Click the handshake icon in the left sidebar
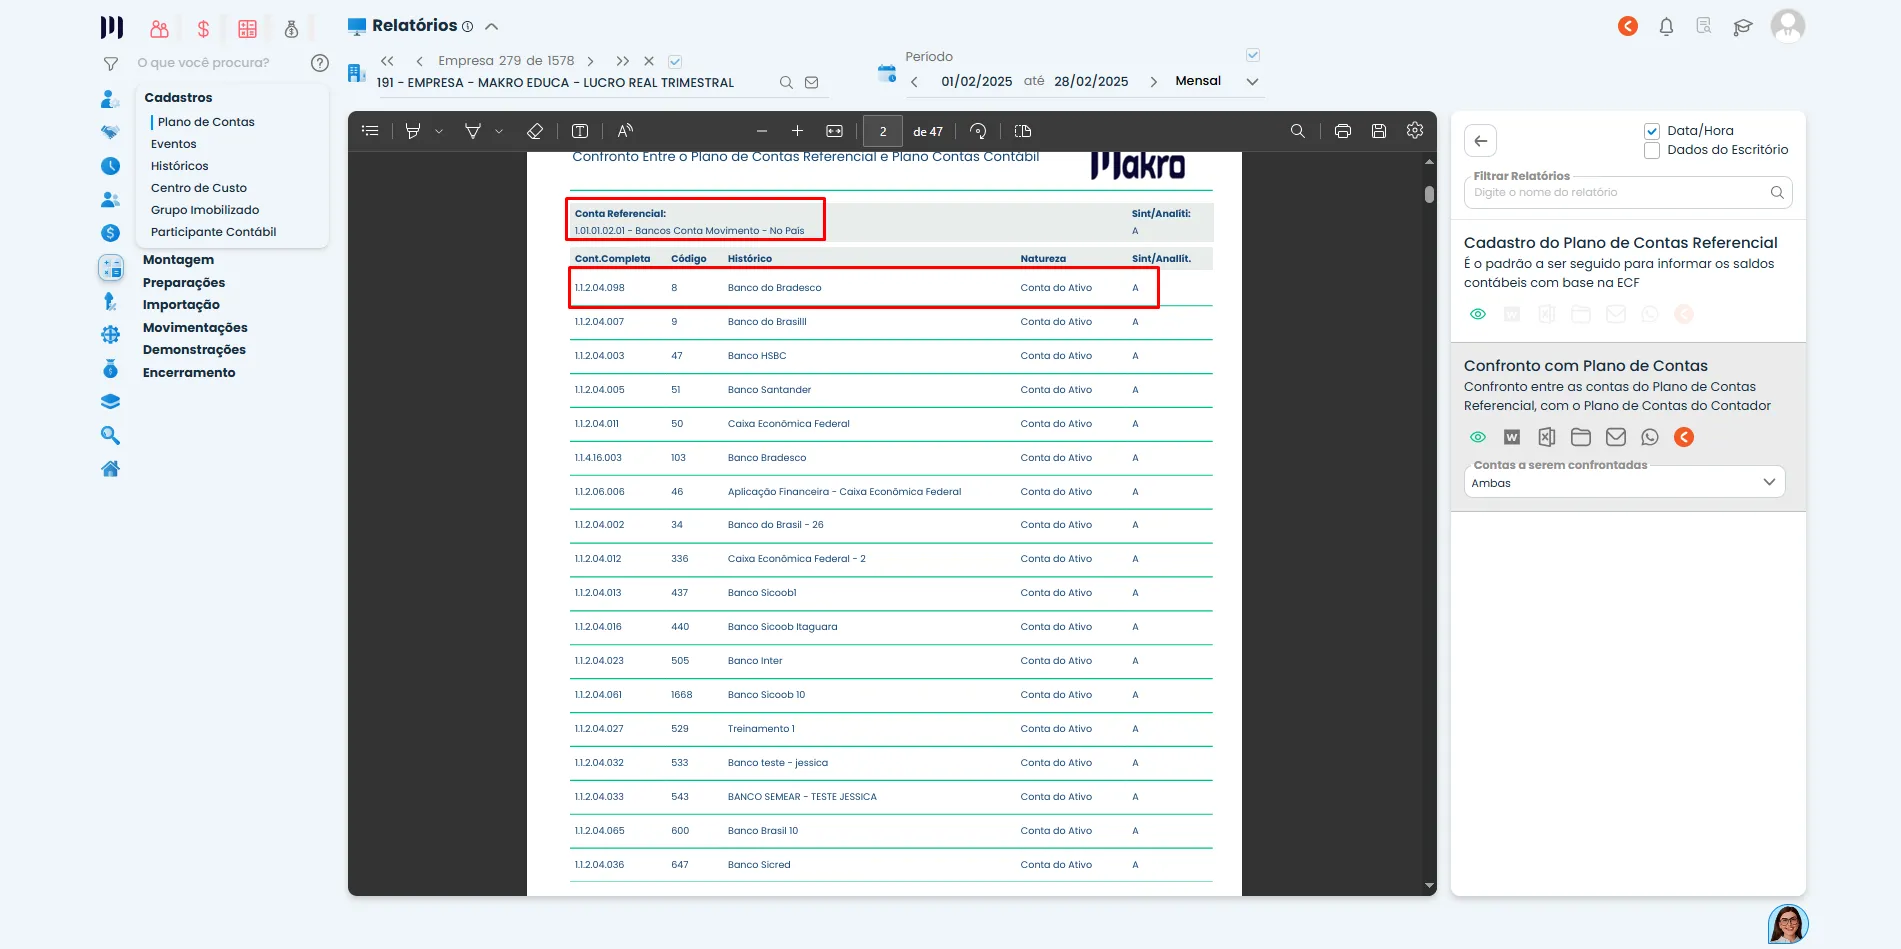The image size is (1901, 949). pyautogui.click(x=110, y=132)
